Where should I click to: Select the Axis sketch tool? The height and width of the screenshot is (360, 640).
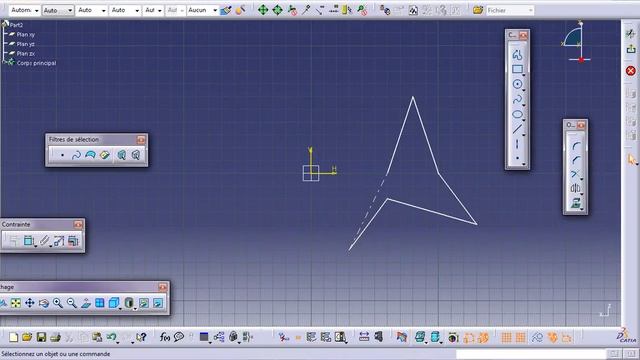(517, 144)
